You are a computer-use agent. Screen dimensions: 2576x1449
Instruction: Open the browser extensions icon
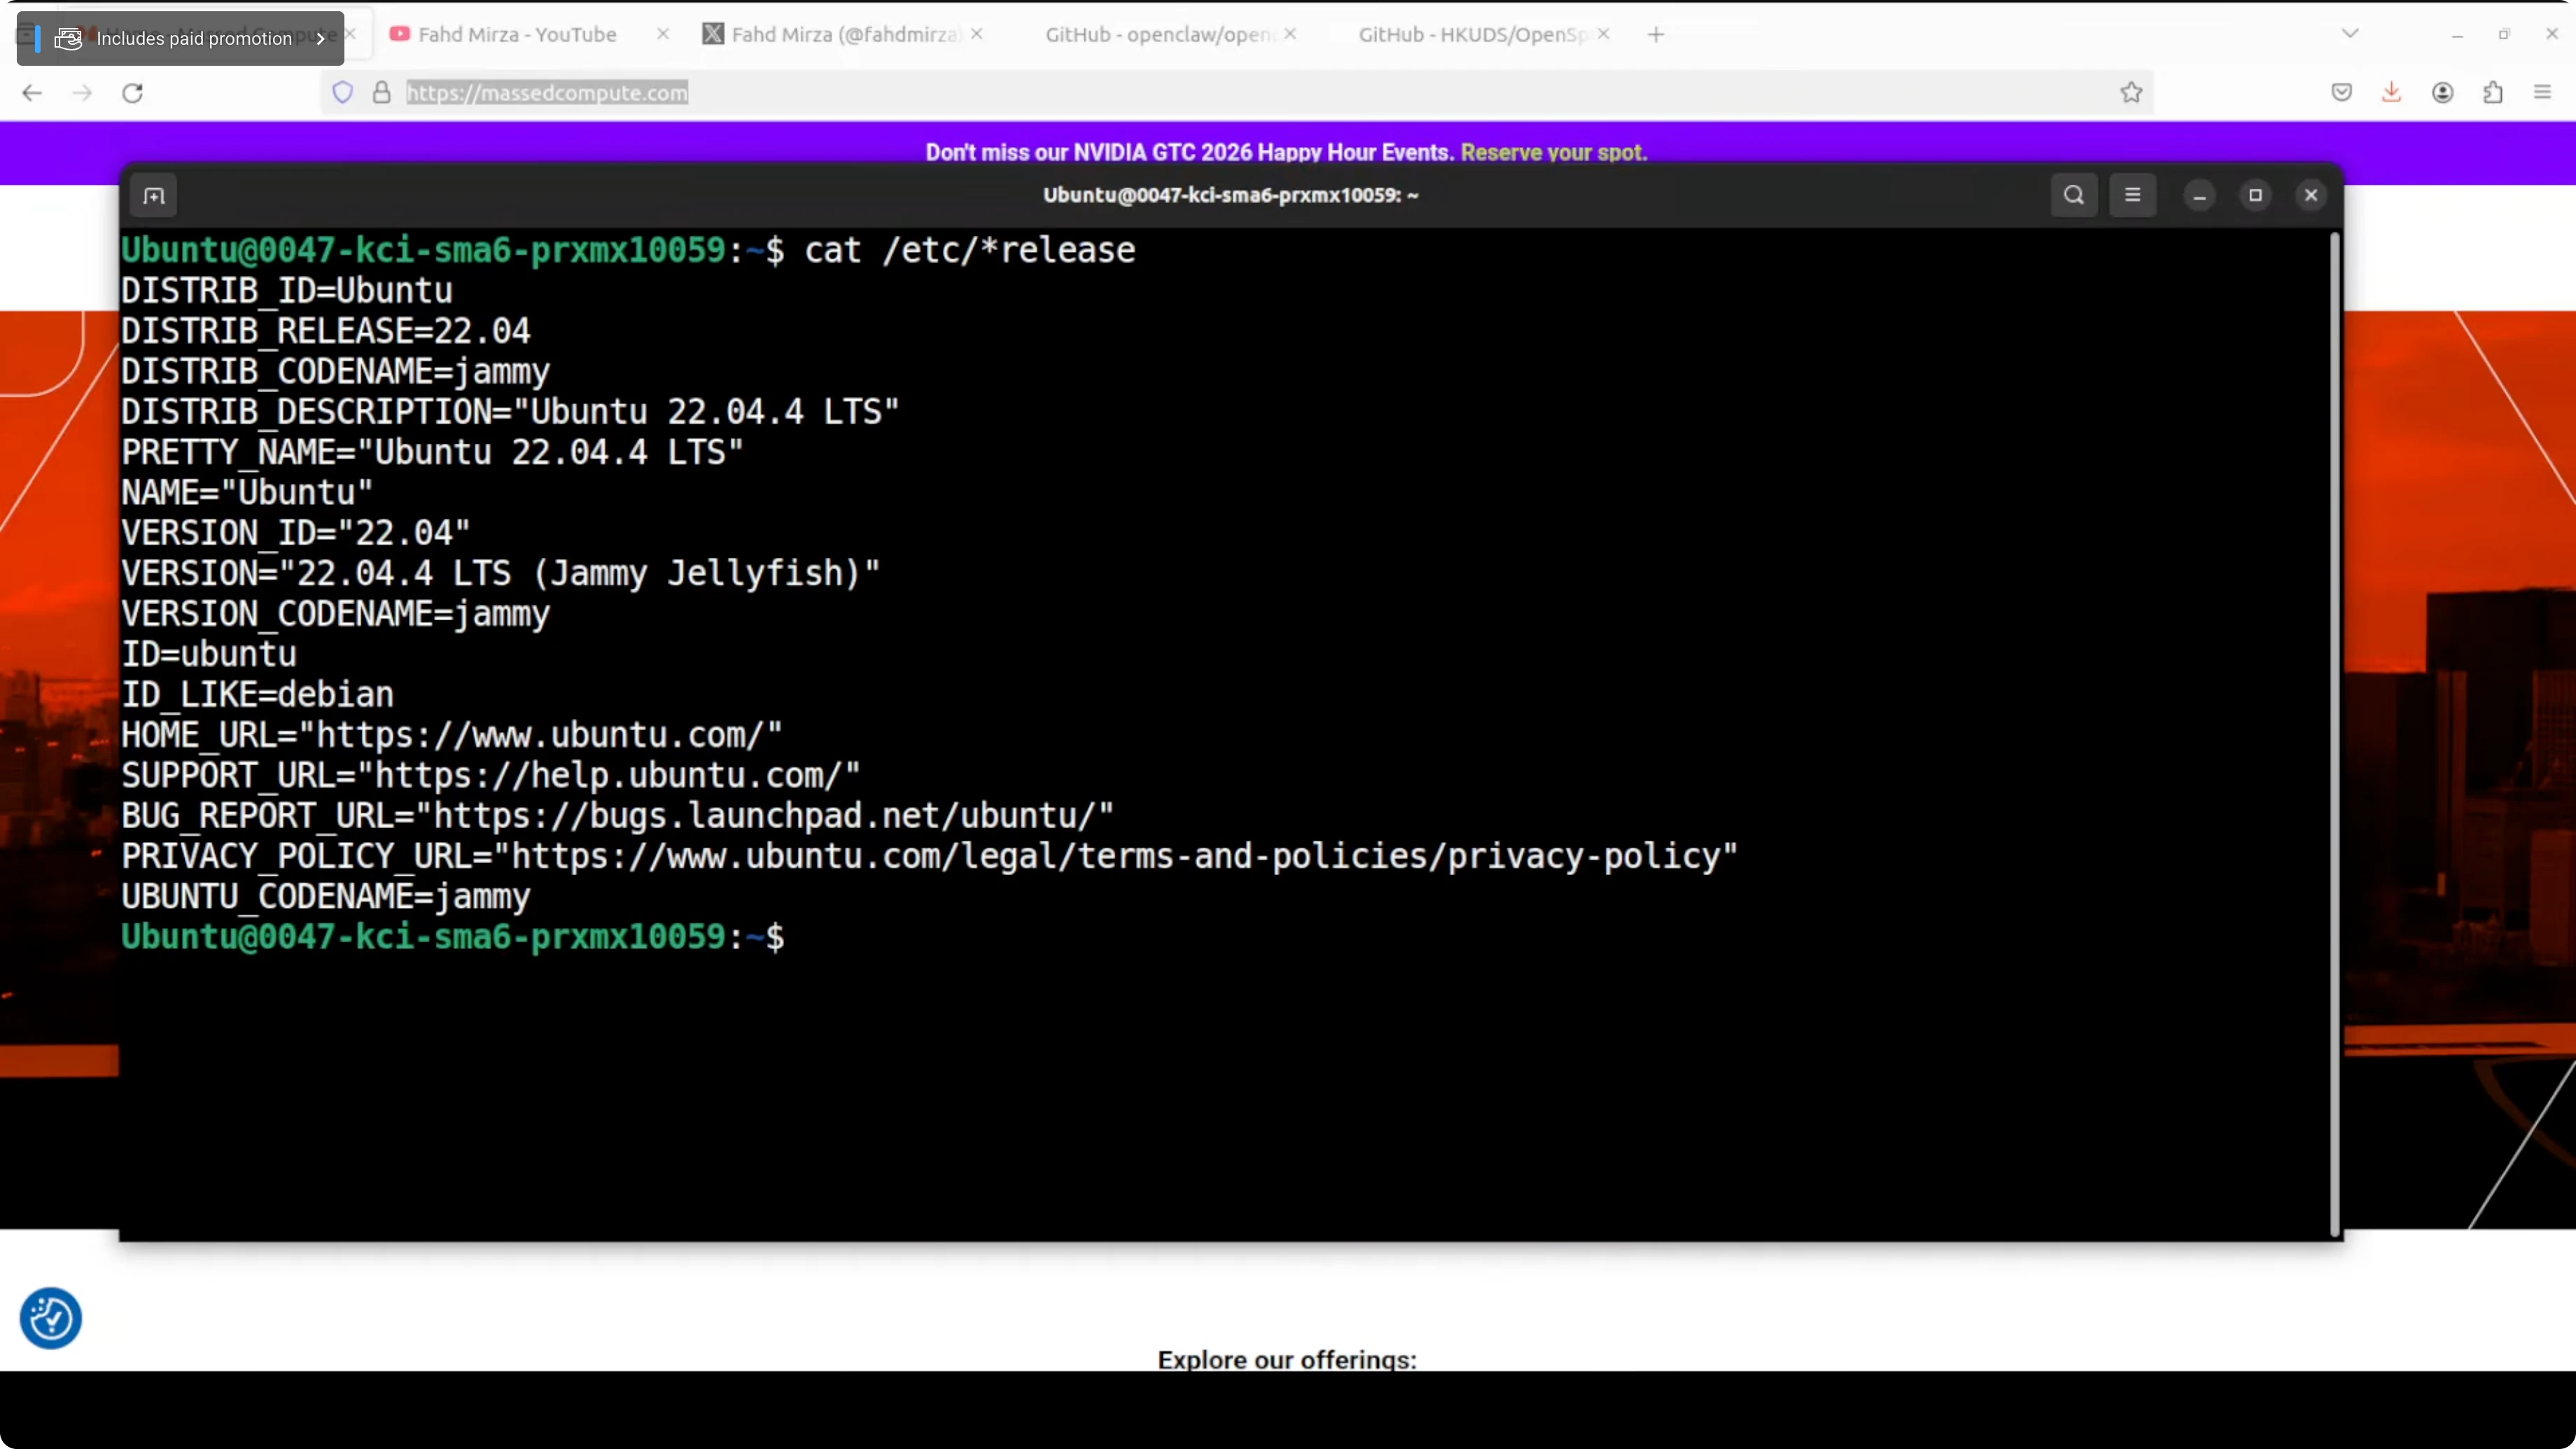pos(2492,93)
